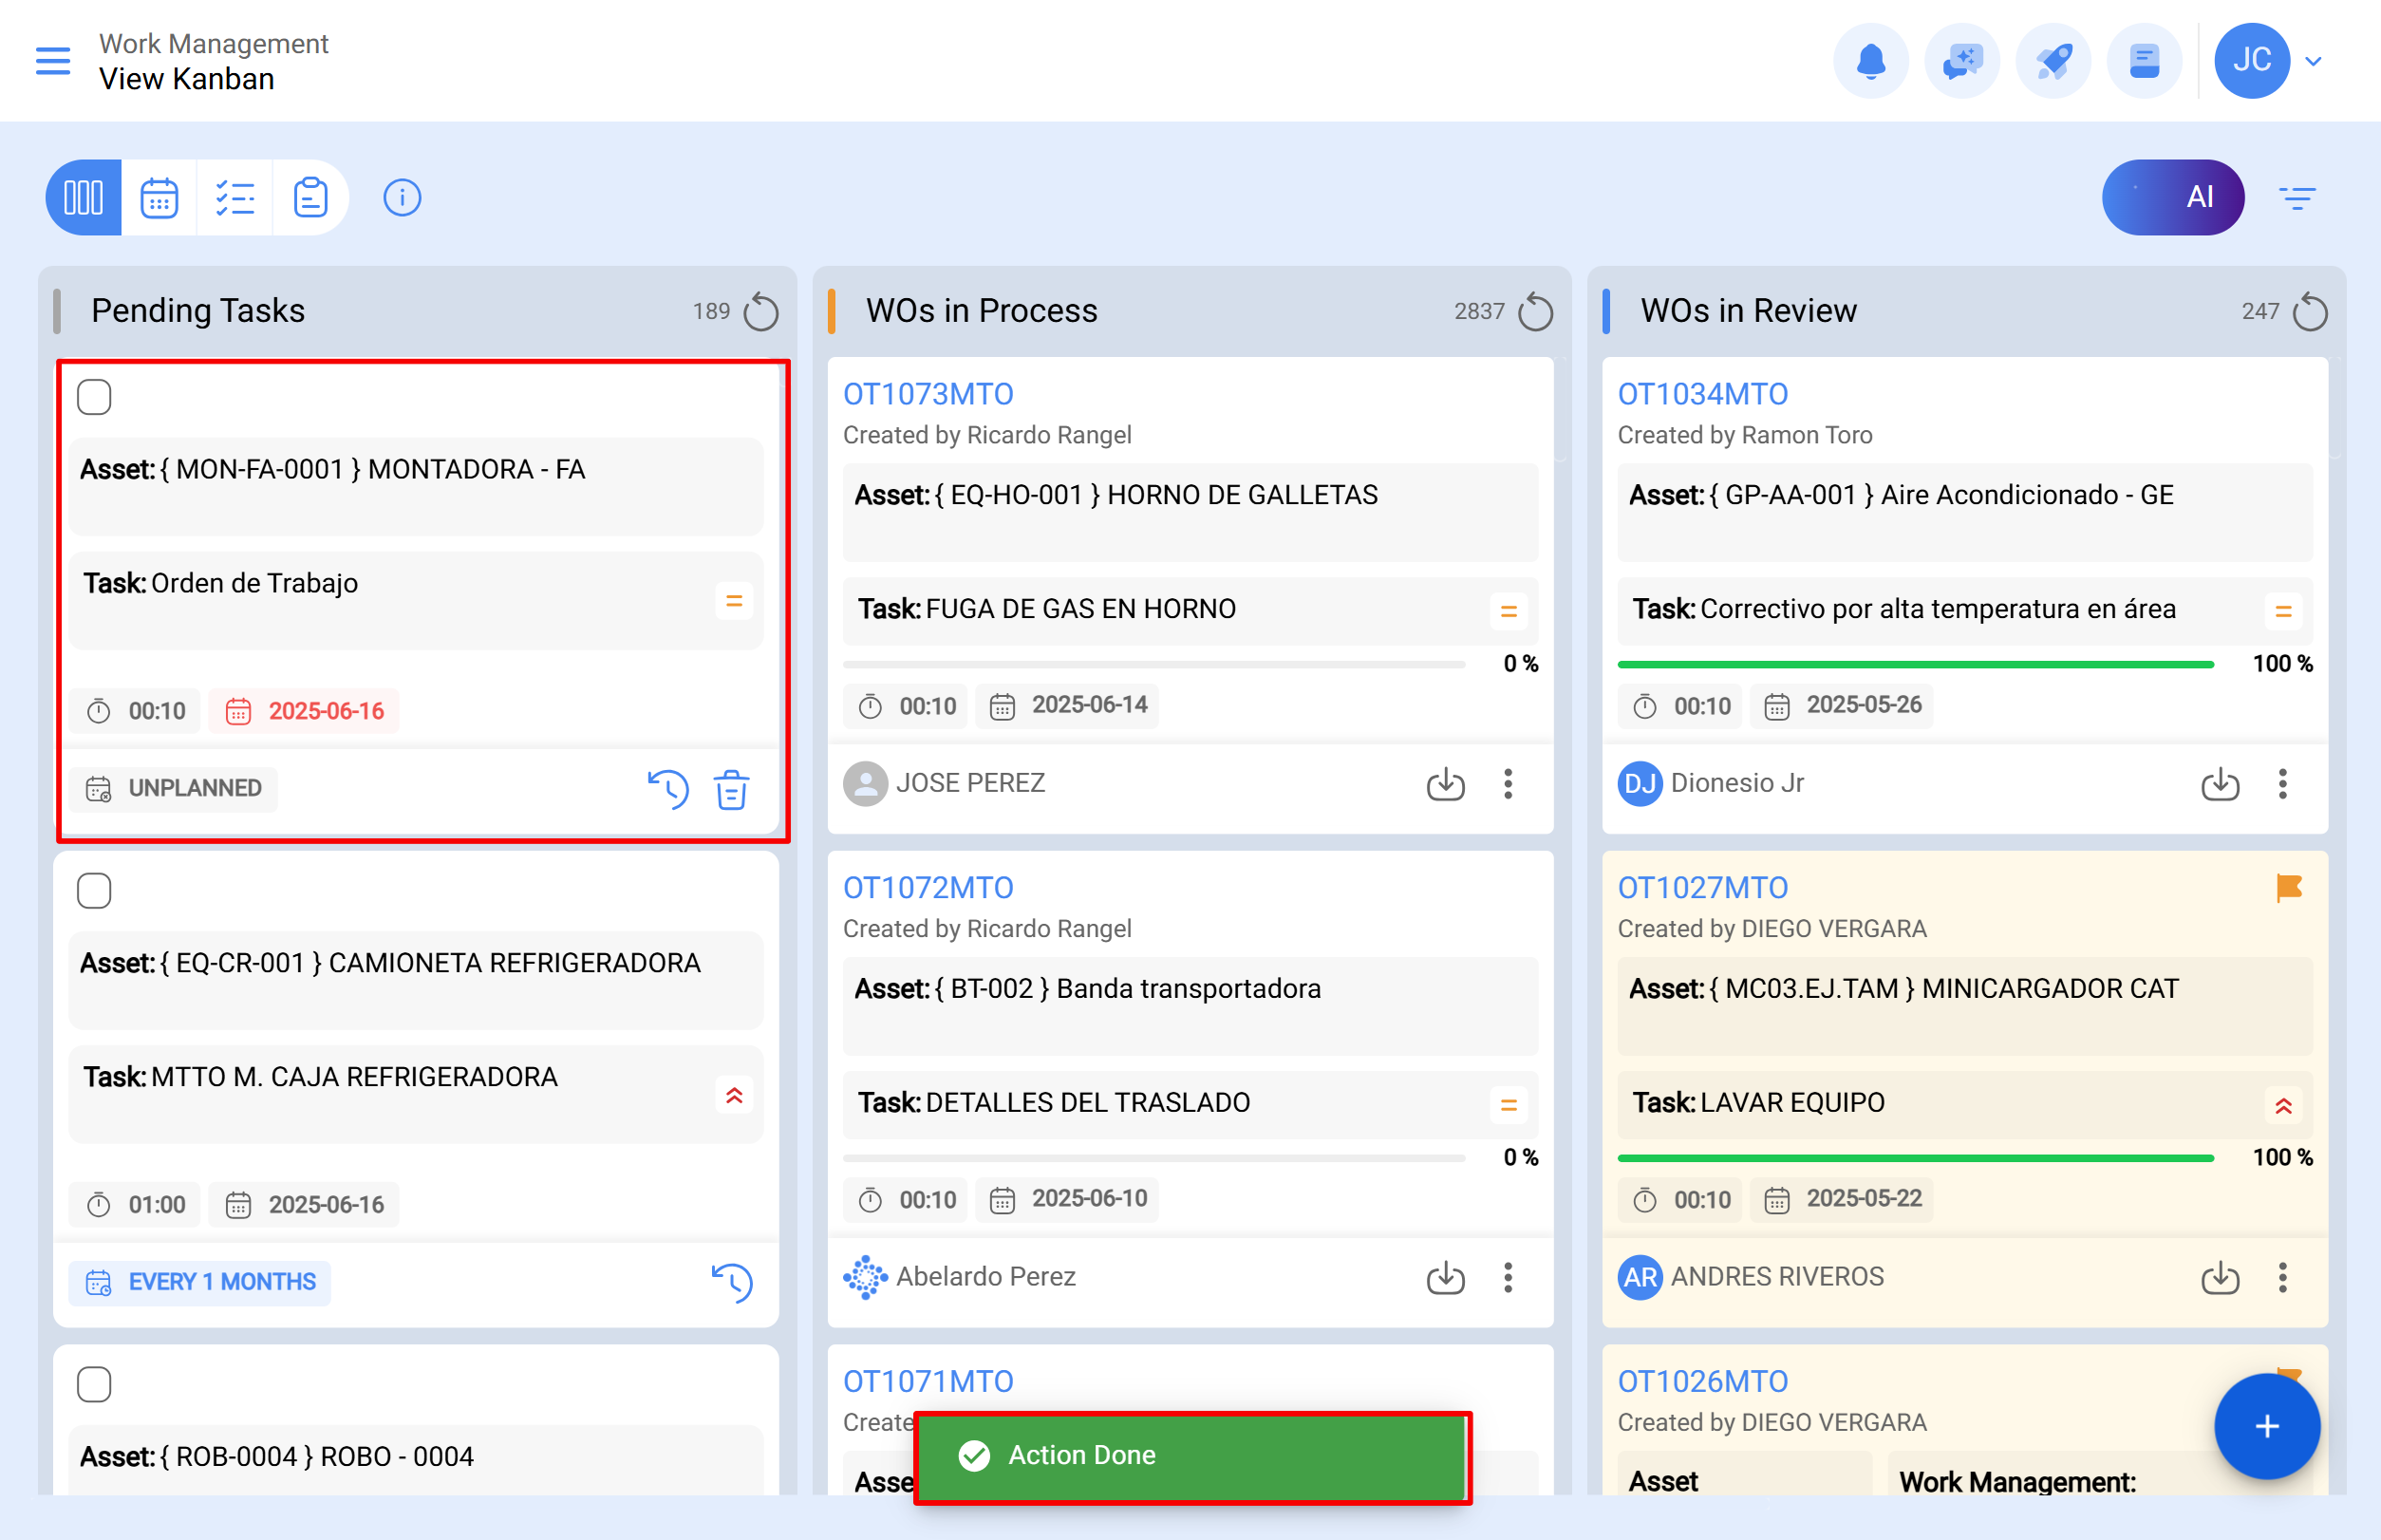Expand MTTO M. CAJA REFRIGERADORA task chevron

click(x=735, y=1095)
